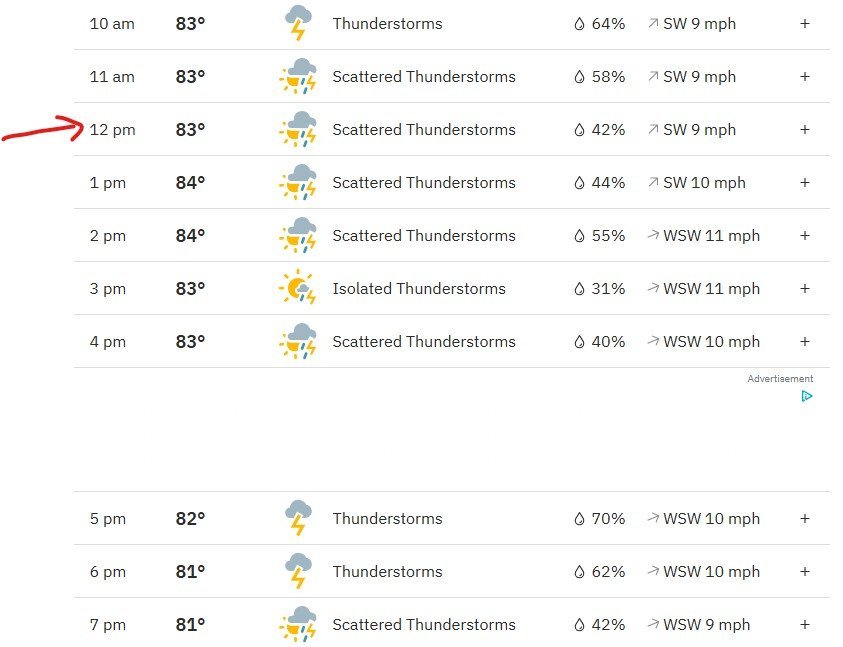
Task: Click the 11 am raindrop precipitation icon
Action: 578,77
